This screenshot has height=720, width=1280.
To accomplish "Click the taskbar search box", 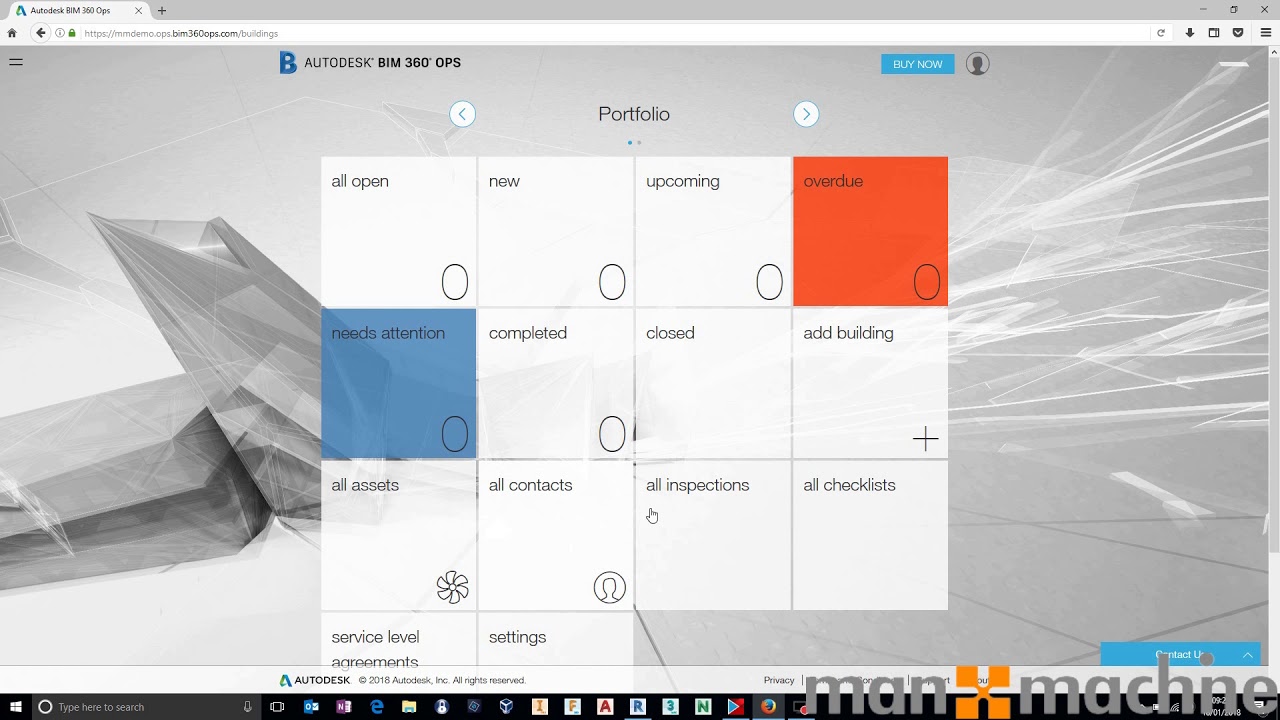I will pos(145,707).
